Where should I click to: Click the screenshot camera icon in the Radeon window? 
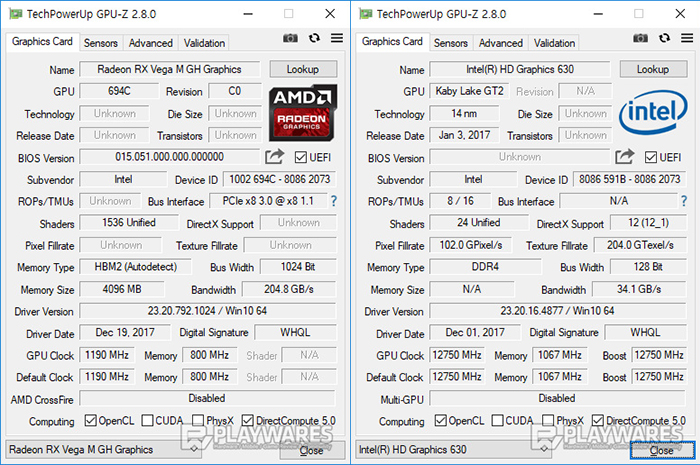coord(290,38)
